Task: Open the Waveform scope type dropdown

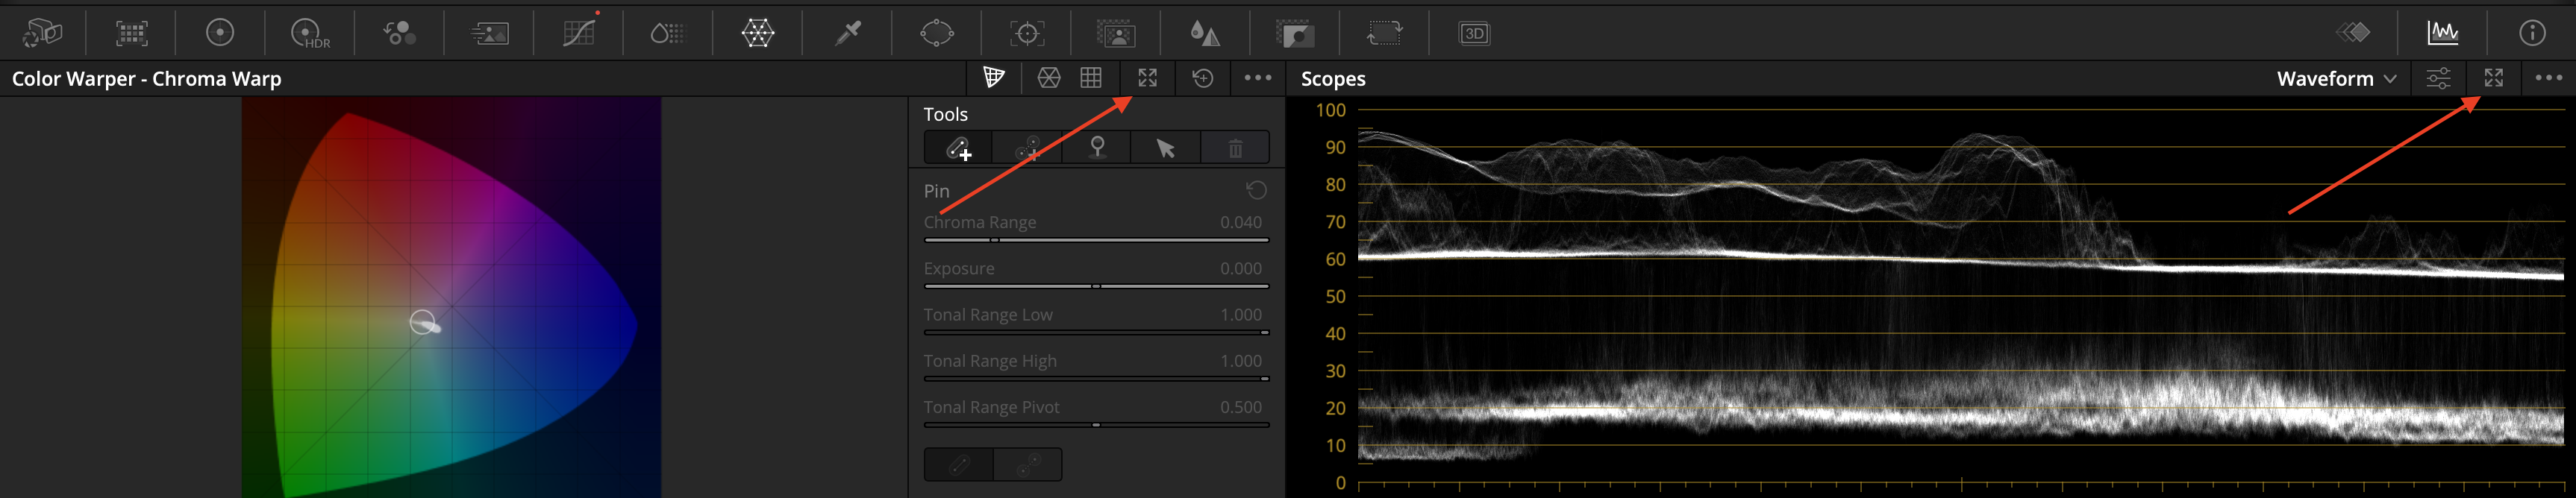Action: (x=2336, y=78)
